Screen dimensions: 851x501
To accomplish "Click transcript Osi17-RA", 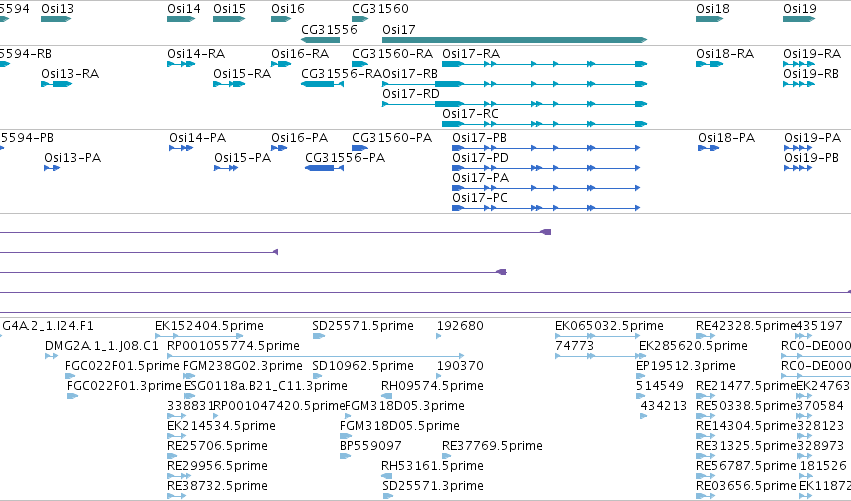I will click(544, 64).
